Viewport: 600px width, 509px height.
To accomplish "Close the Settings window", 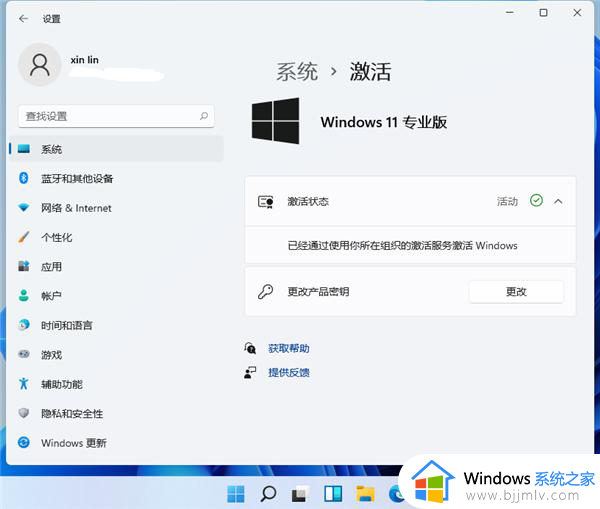I will pyautogui.click(x=577, y=13).
